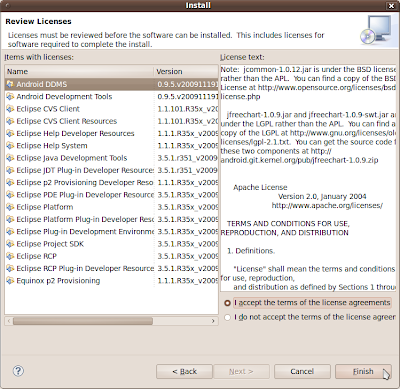
Task: Click the Eclipse Project SDK icon
Action: [x=10, y=244]
